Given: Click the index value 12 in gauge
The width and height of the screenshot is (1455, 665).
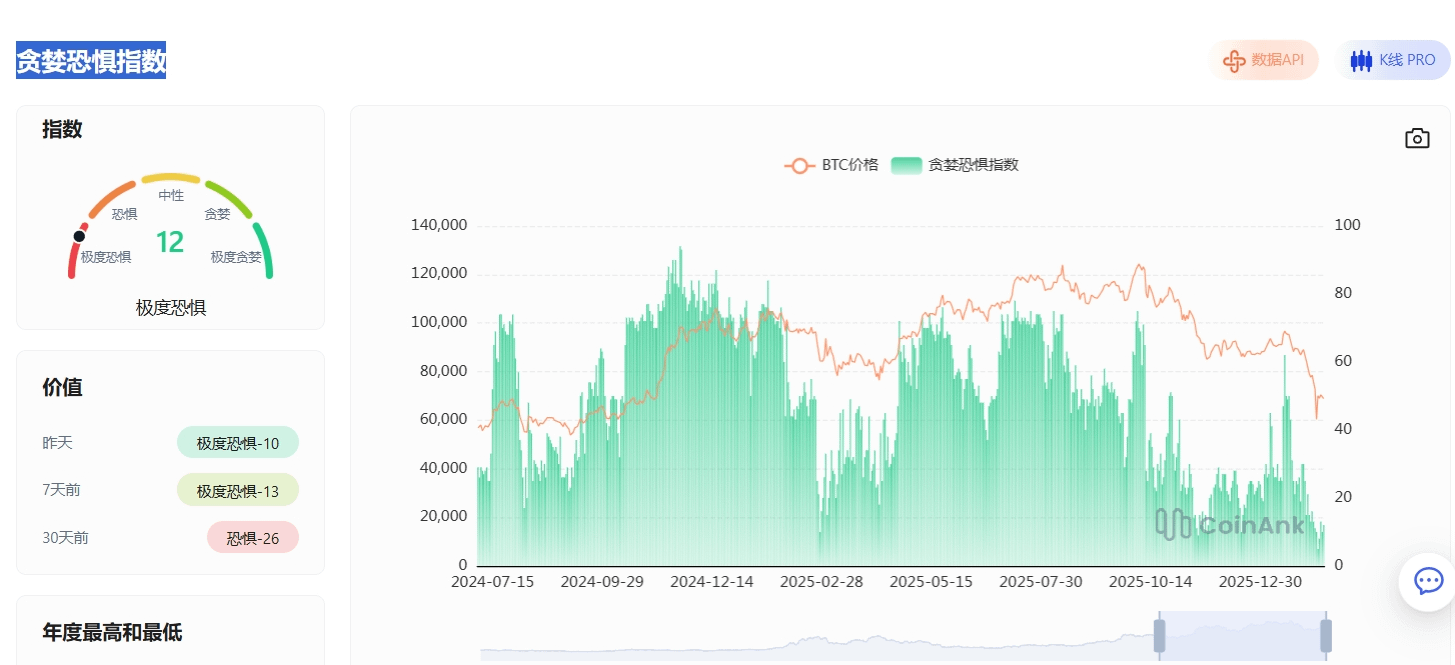Looking at the screenshot, I should coord(170,242).
